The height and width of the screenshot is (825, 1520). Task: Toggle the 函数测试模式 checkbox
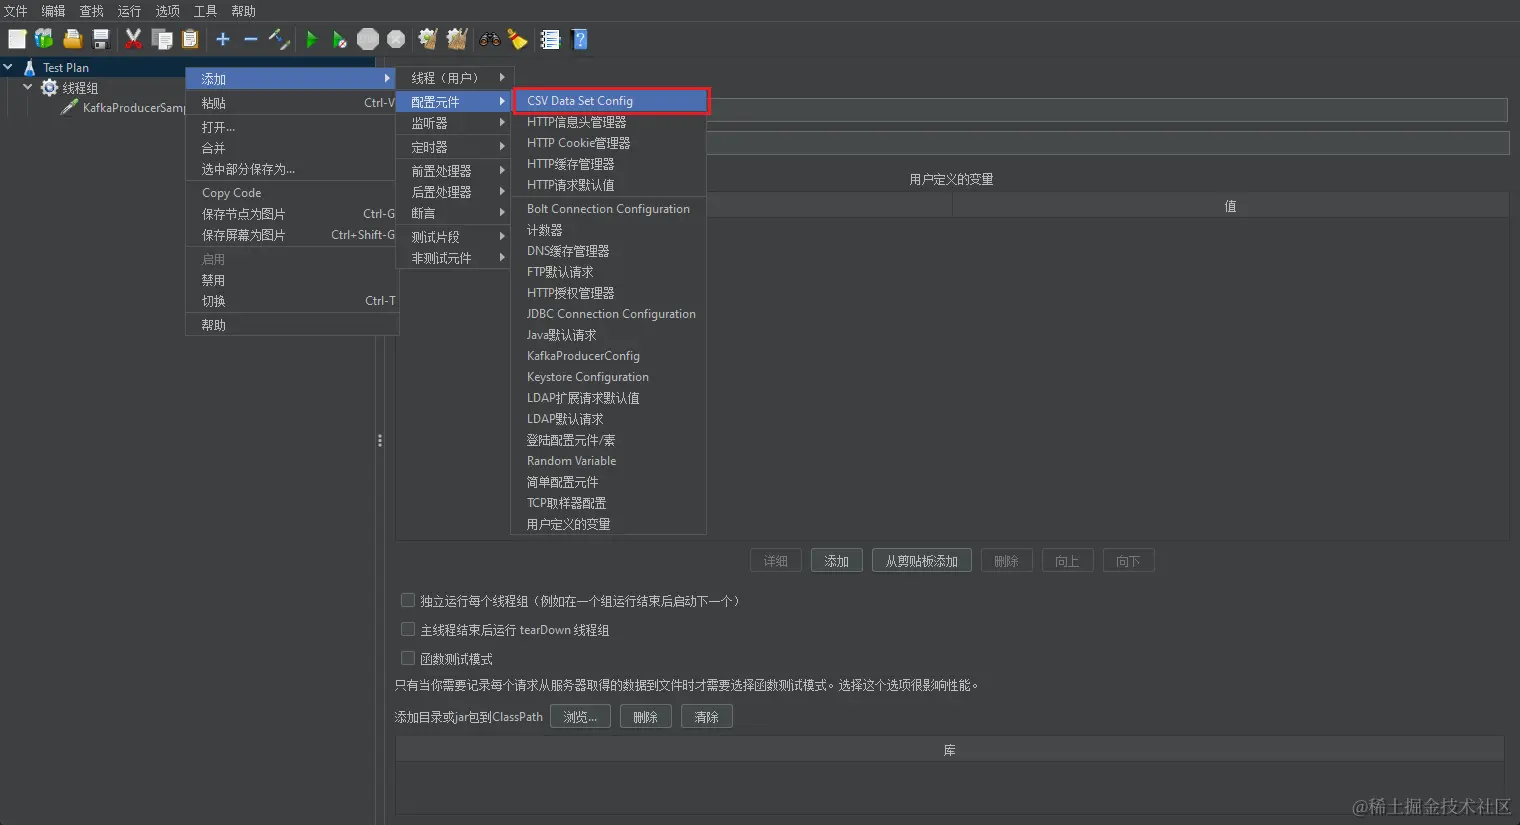408,658
